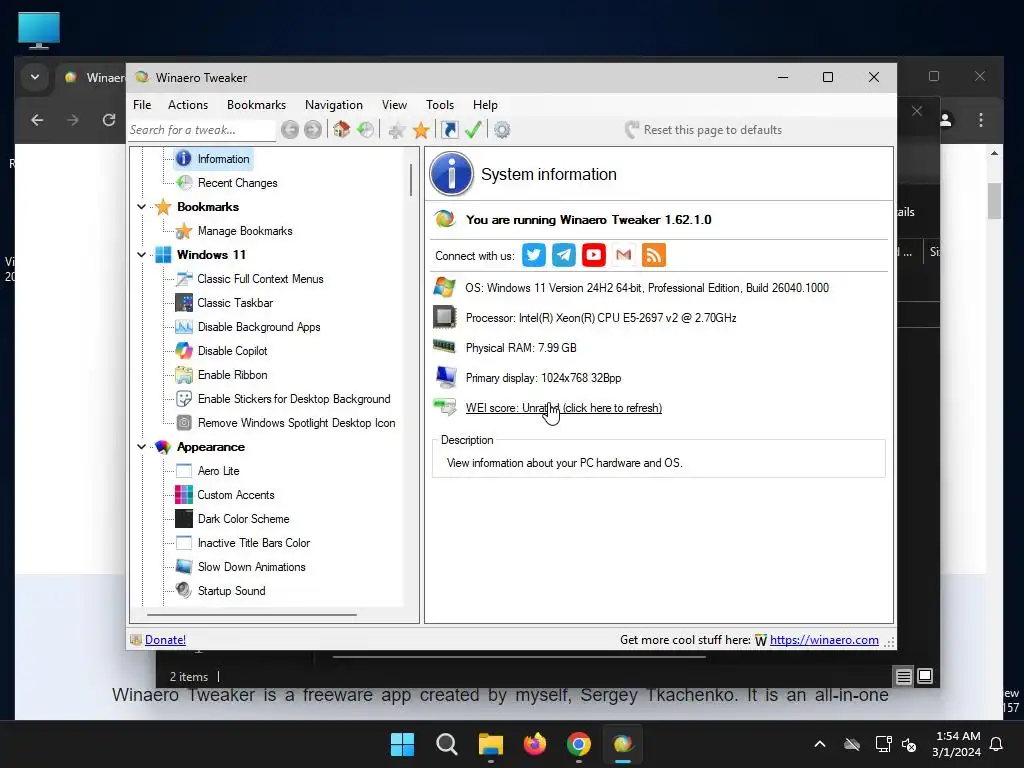
Task: Click the recent changes globe toolbar icon
Action: (x=366, y=130)
